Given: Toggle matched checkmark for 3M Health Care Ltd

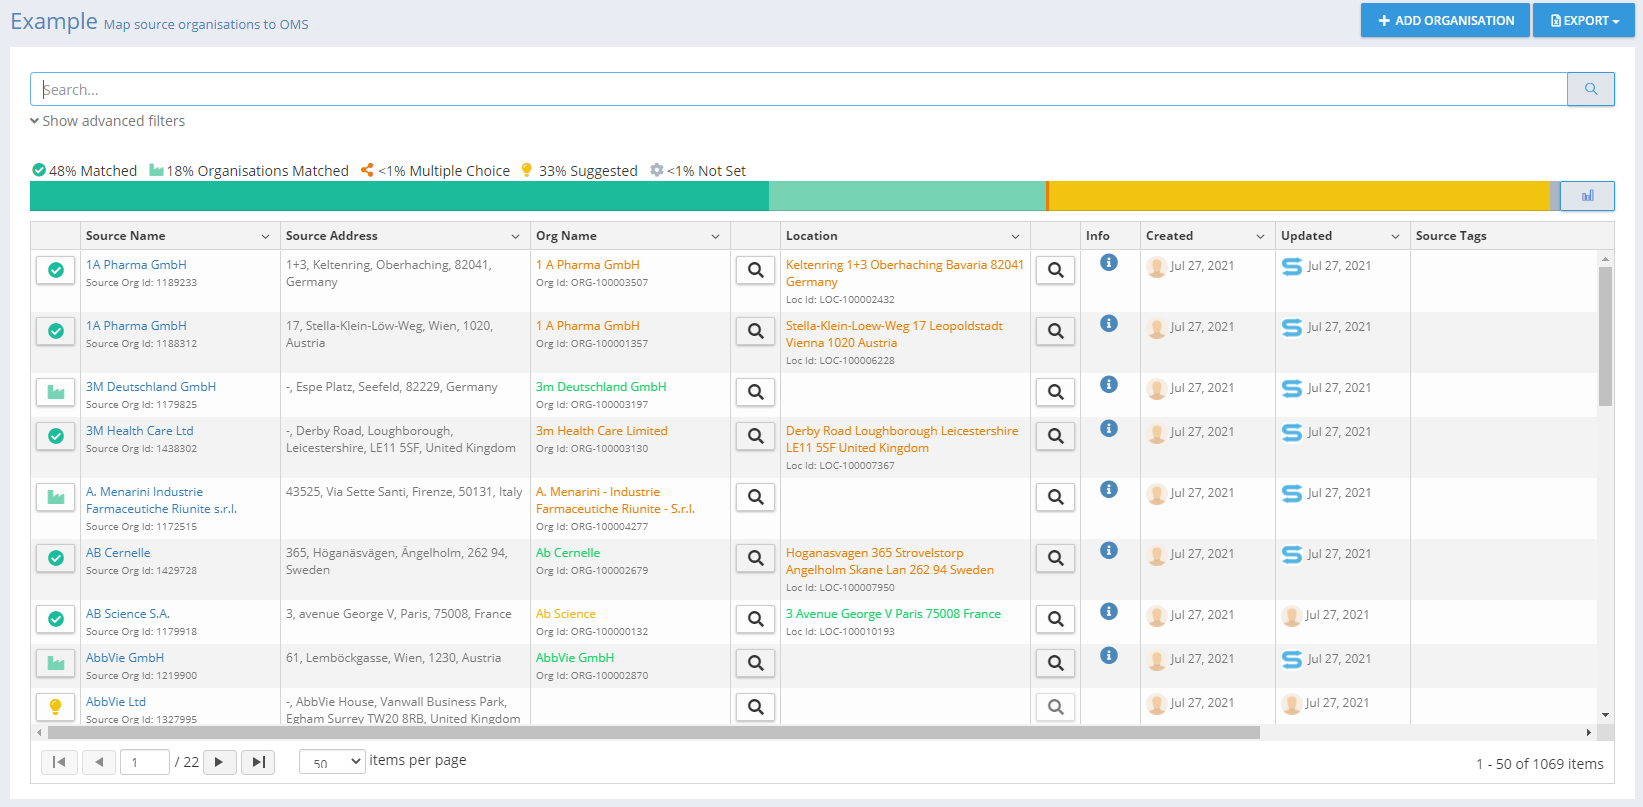Looking at the screenshot, I should [x=56, y=436].
